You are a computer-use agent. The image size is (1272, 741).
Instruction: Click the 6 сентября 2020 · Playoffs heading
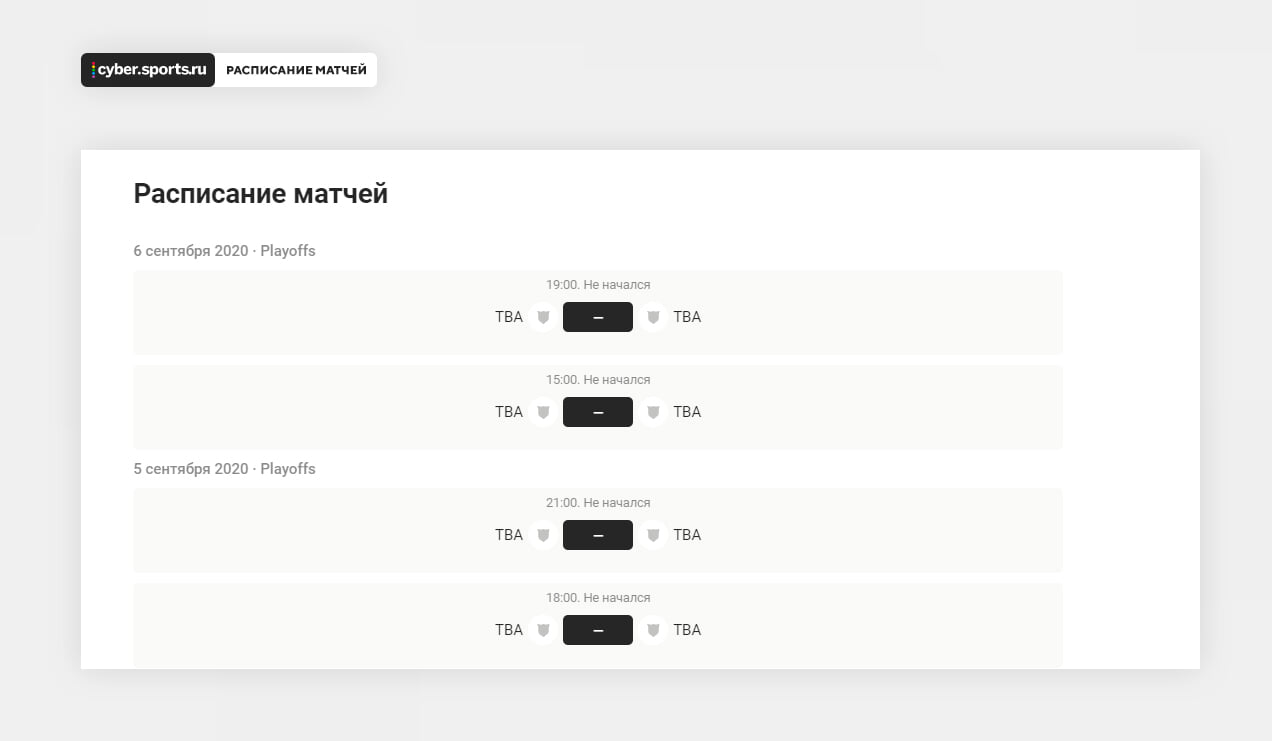click(x=224, y=251)
